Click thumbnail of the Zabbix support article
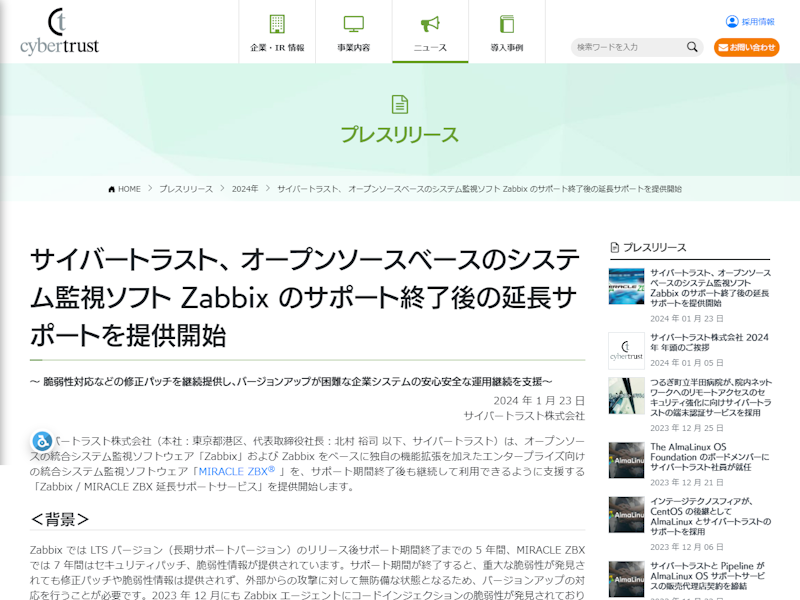Screen dimensions: 800x600 coord(627,286)
